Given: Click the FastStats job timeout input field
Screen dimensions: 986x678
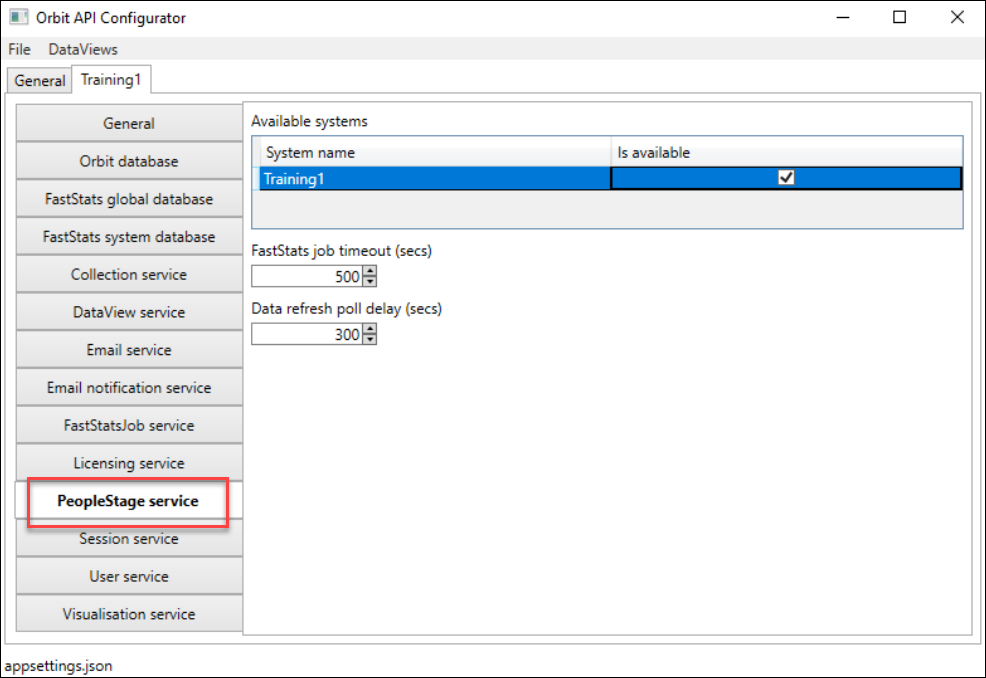Looking at the screenshot, I should [307, 276].
